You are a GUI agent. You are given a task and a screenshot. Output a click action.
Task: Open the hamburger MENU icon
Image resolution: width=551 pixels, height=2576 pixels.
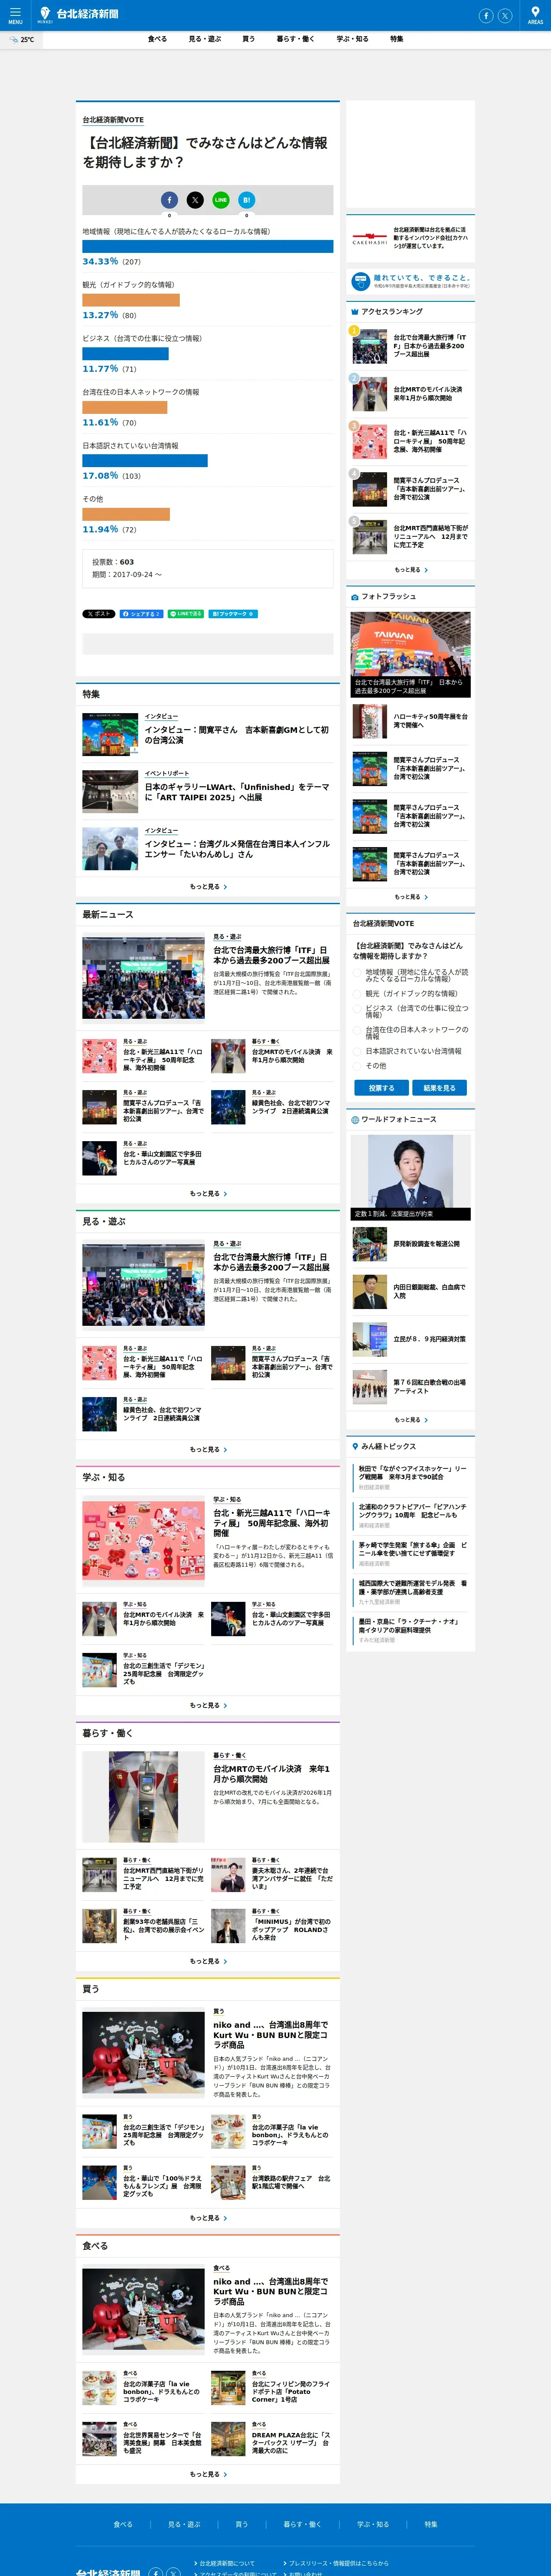pos(15,15)
